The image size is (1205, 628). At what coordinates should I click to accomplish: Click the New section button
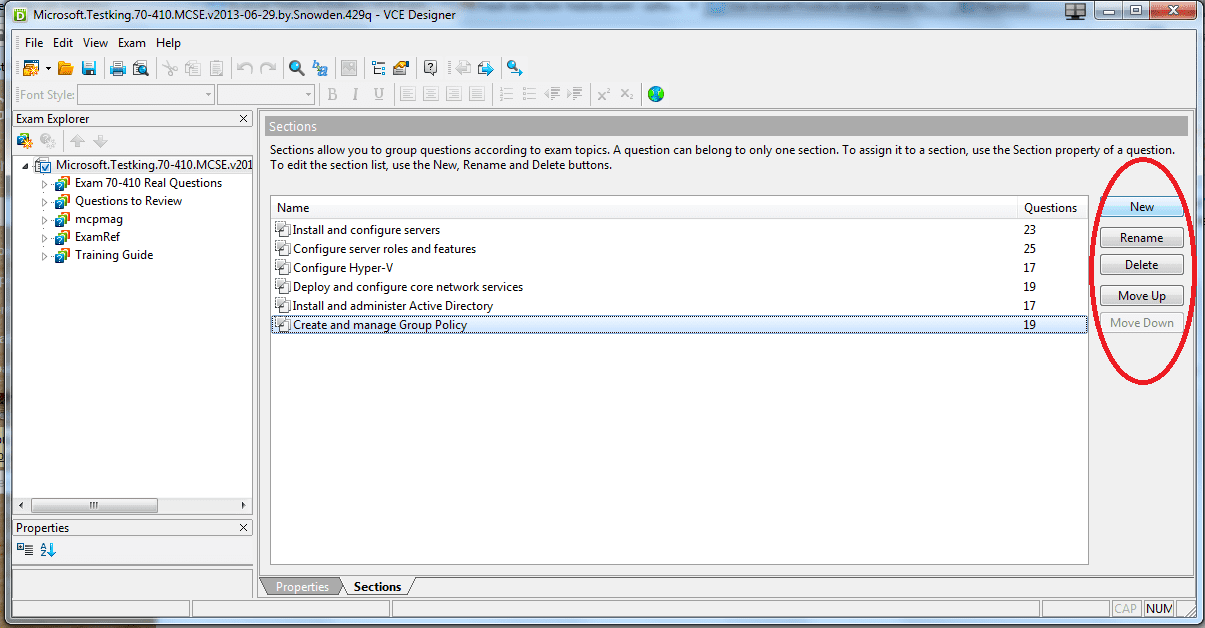click(x=1142, y=207)
